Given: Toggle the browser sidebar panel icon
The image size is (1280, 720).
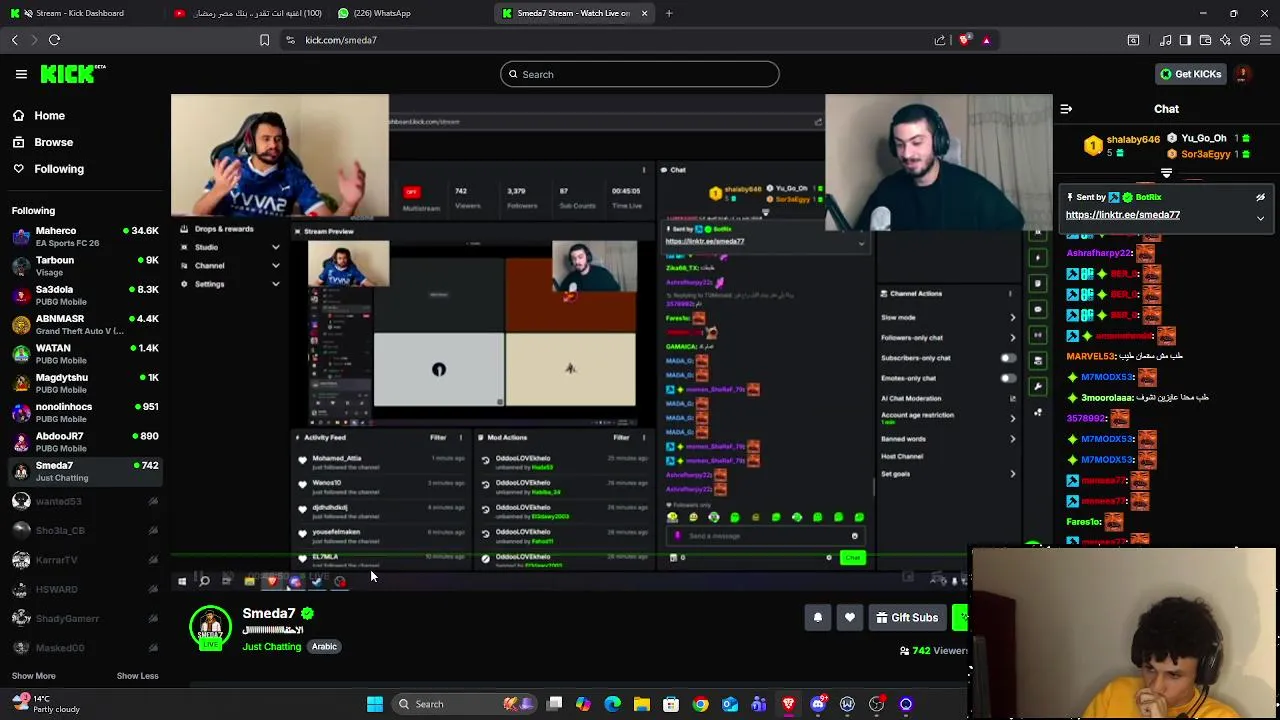Looking at the screenshot, I should tap(1185, 40).
